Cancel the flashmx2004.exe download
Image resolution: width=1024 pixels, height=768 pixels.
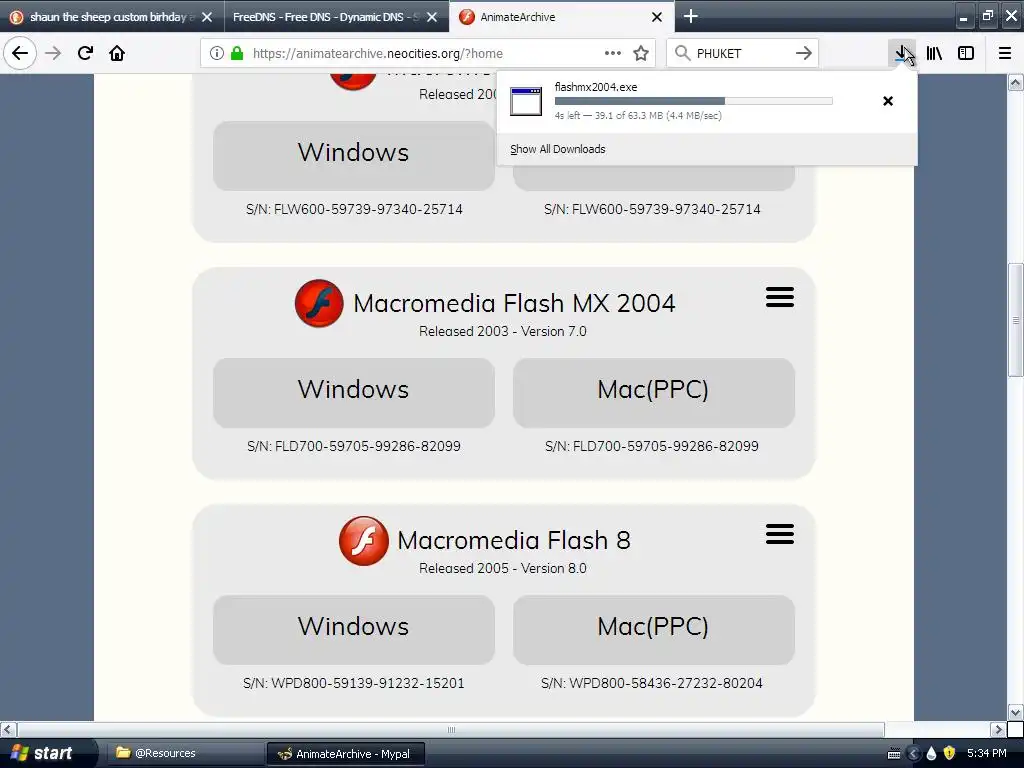tap(888, 101)
